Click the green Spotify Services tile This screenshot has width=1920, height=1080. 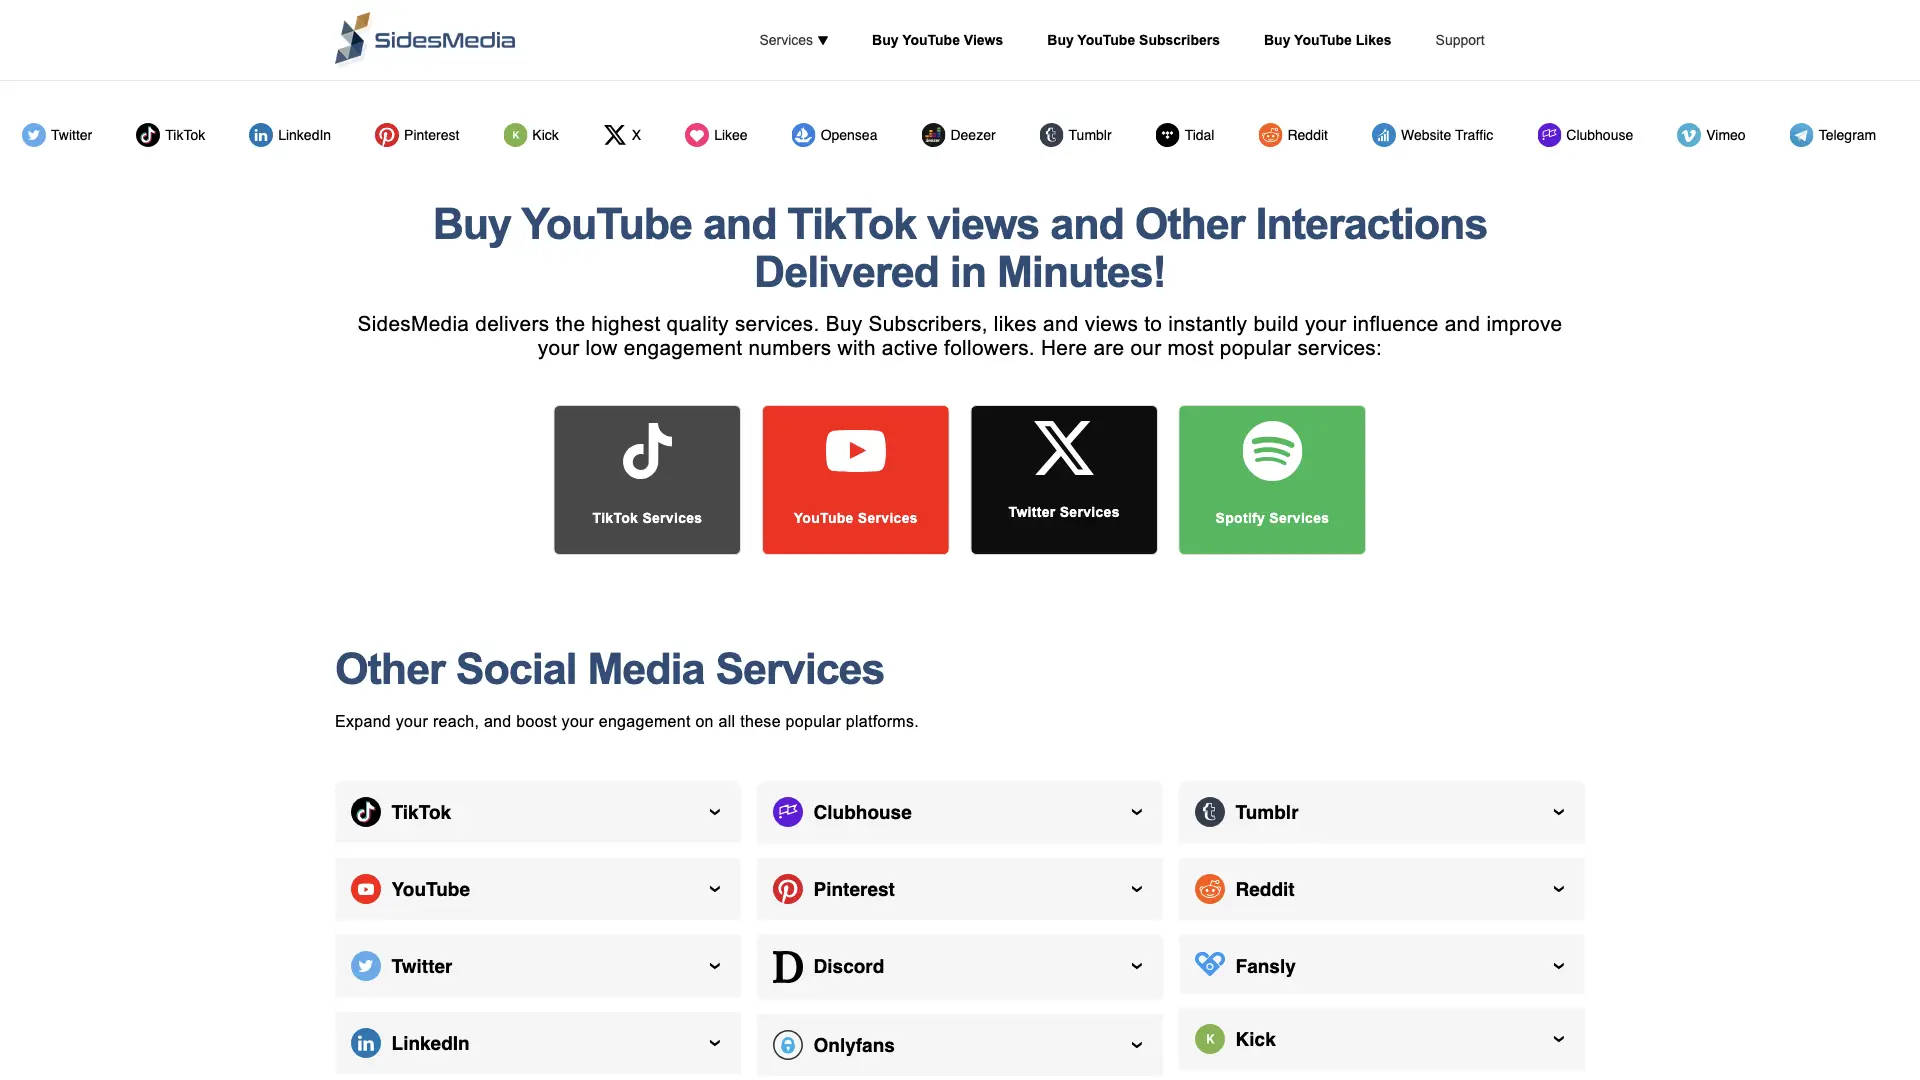1271,480
